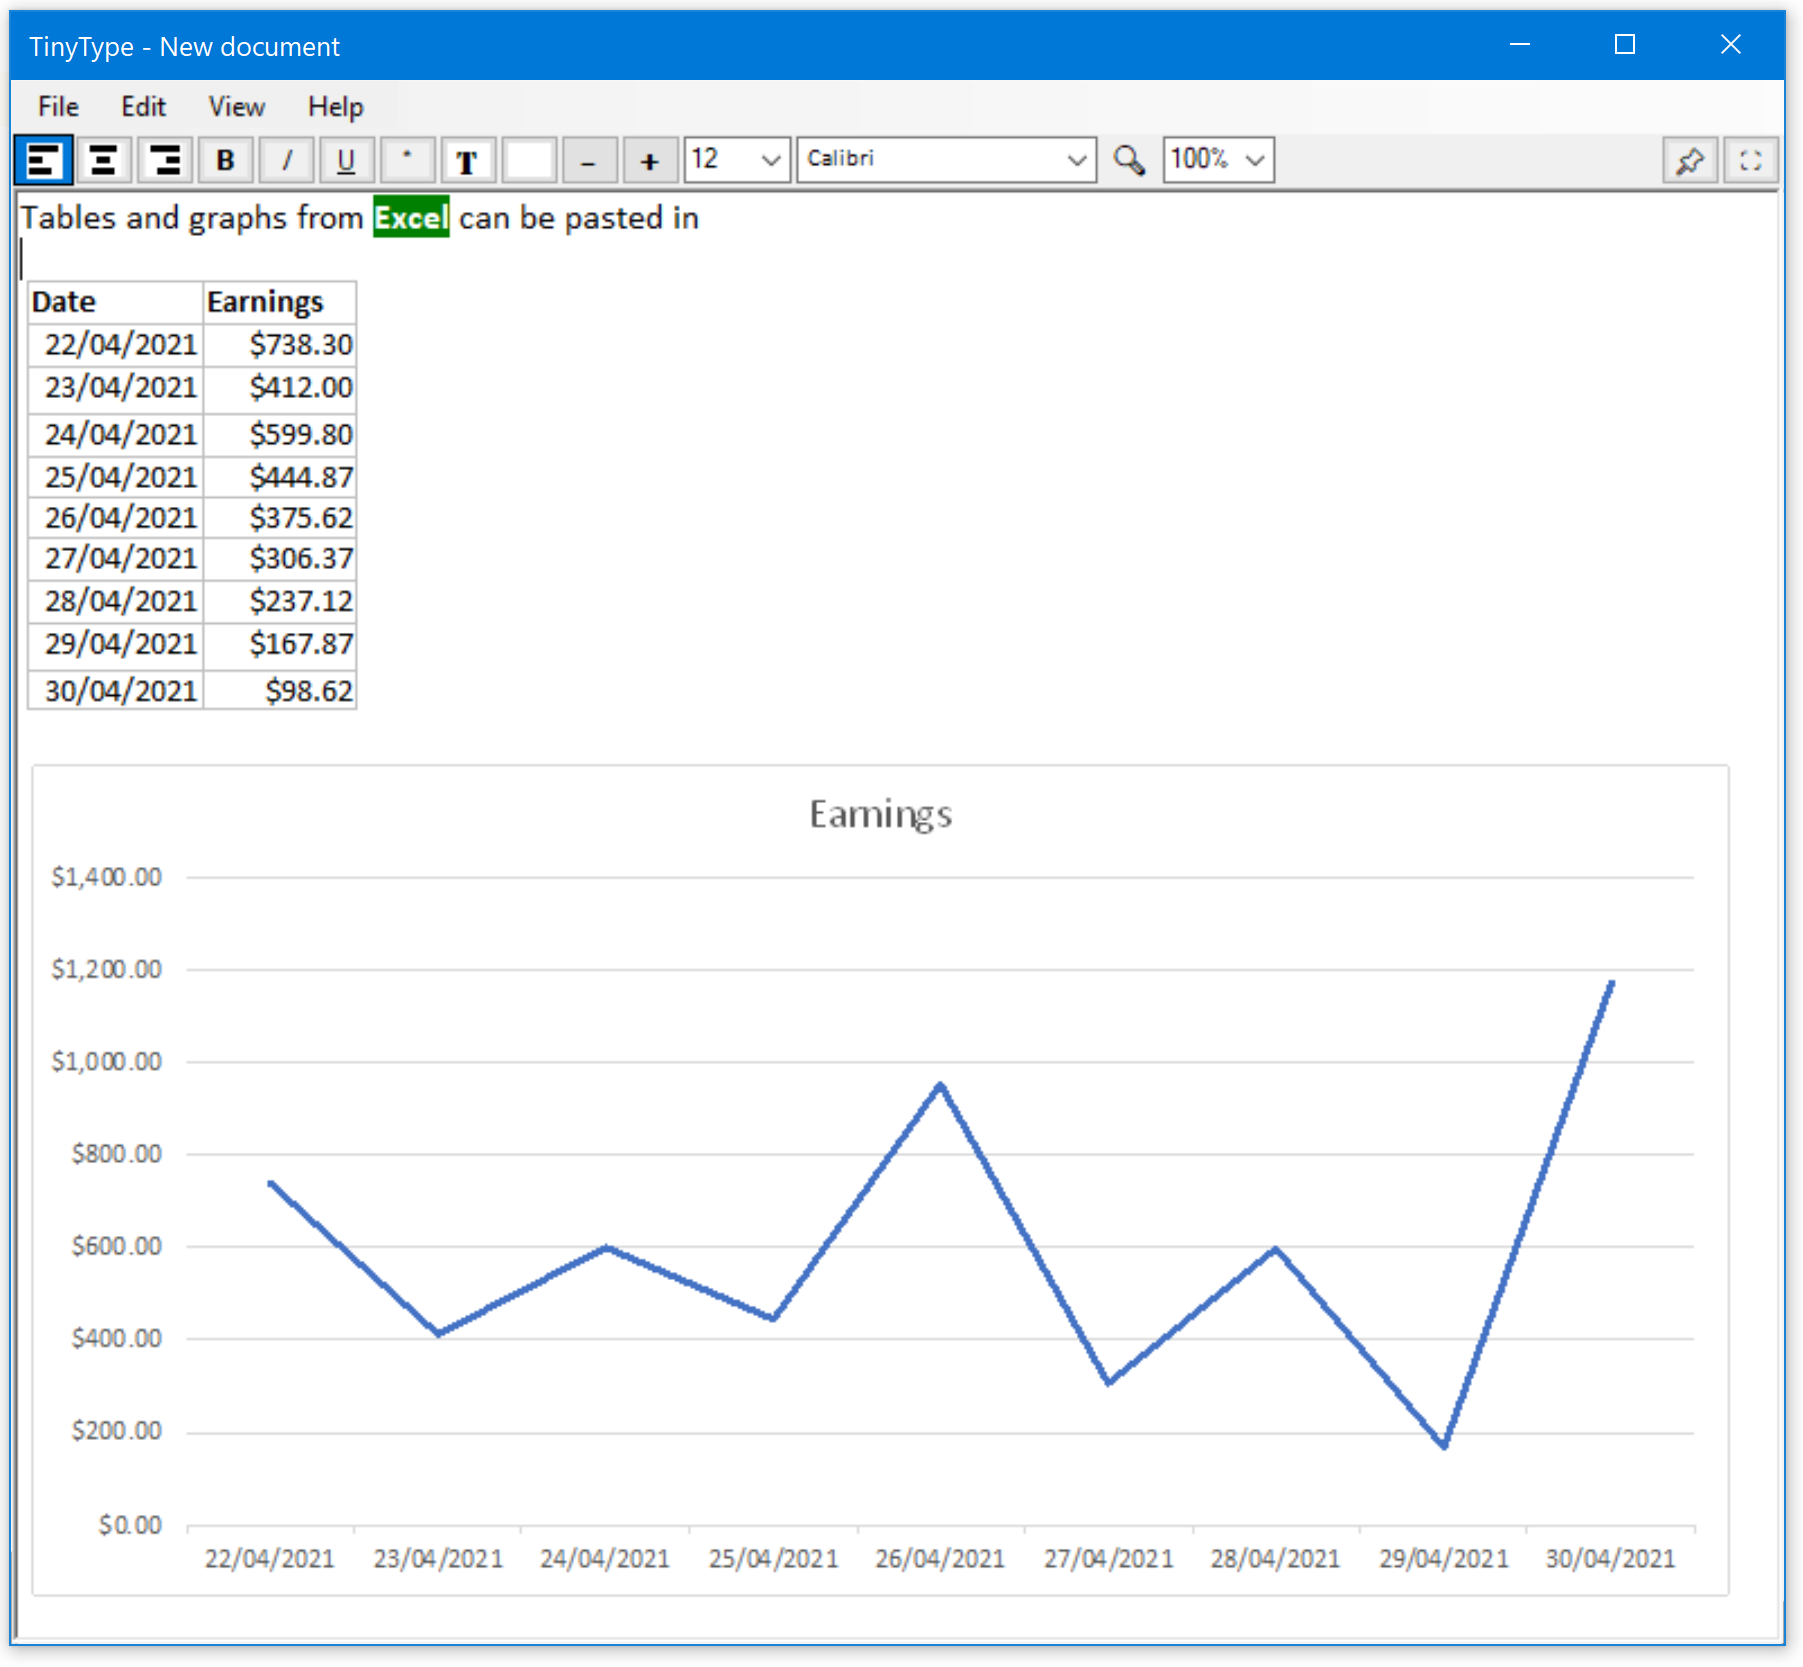This screenshot has width=1803, height=1667.
Task: Click the text color T icon
Action: point(467,160)
